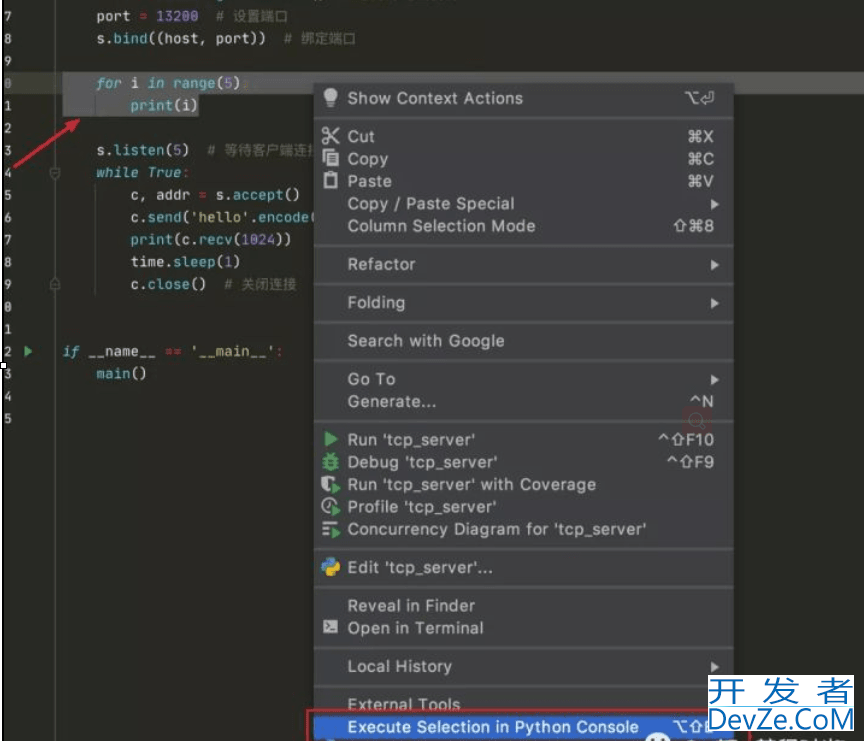The image size is (864, 741).
Task: Click the Python logo beside Edit 'tcp_server'
Action: (x=331, y=567)
